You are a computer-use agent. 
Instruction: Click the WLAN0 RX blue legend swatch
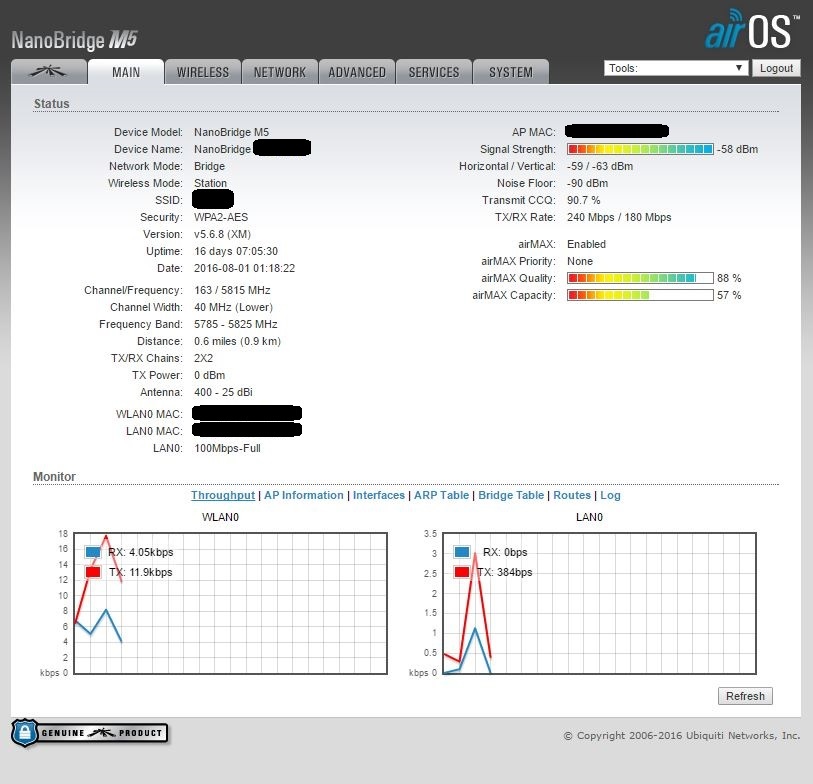93,551
